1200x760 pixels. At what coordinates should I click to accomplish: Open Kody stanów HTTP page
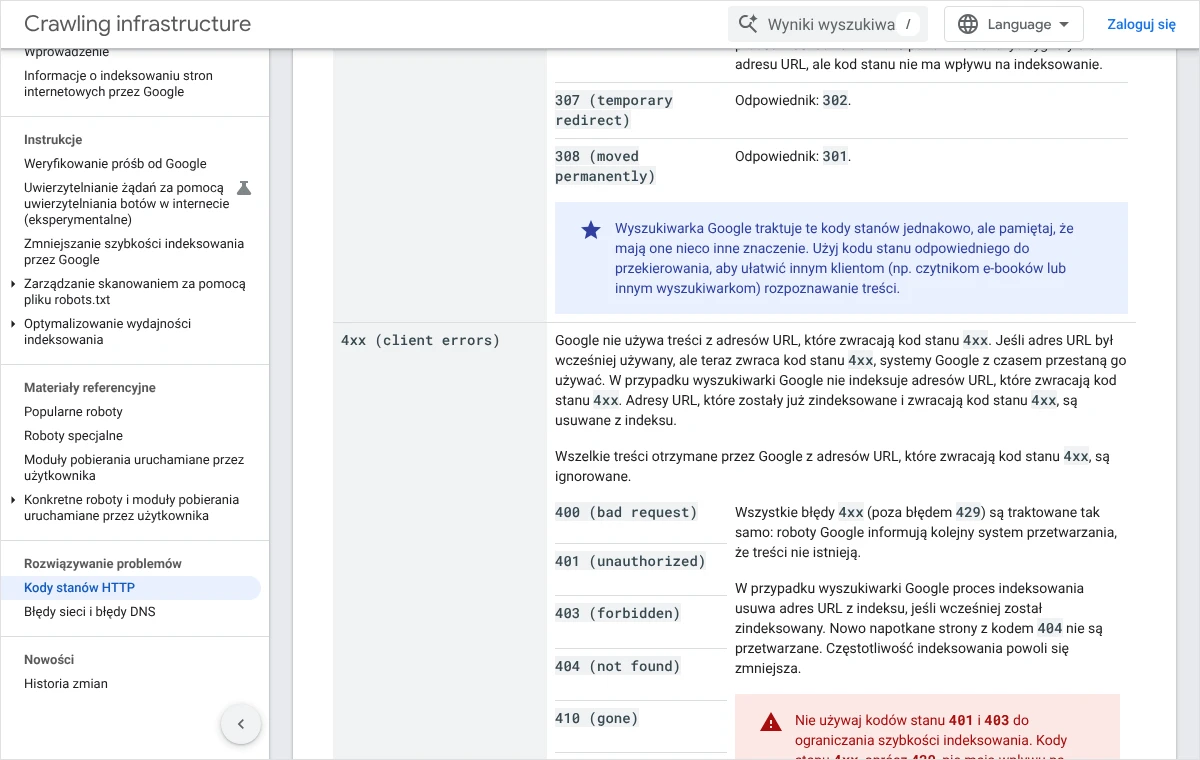coord(79,588)
